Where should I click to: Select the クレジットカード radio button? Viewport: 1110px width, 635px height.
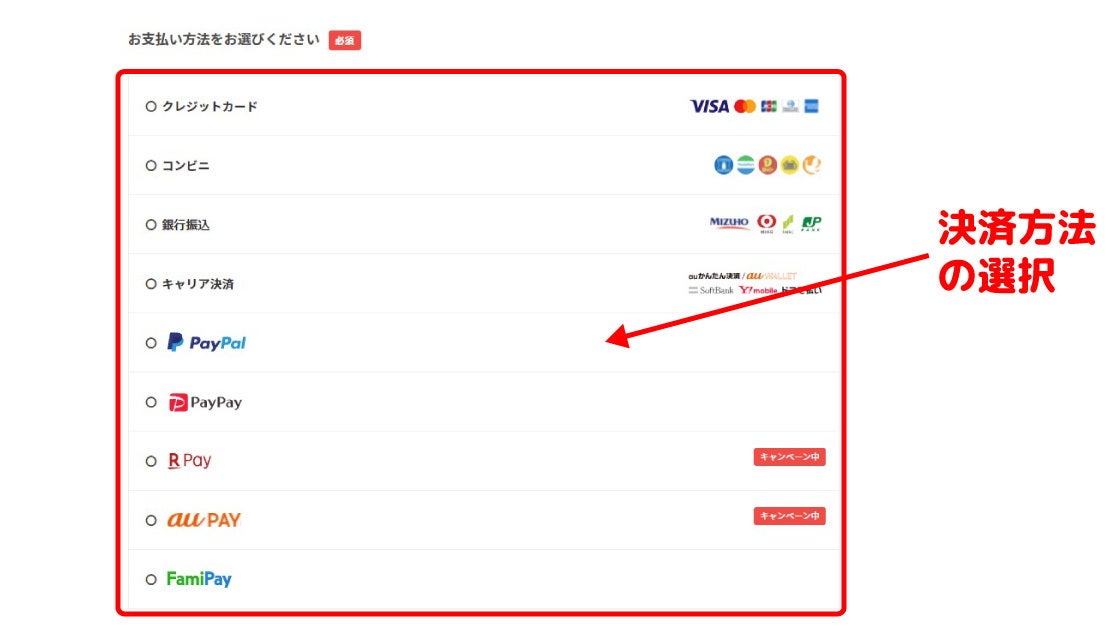coord(151,106)
